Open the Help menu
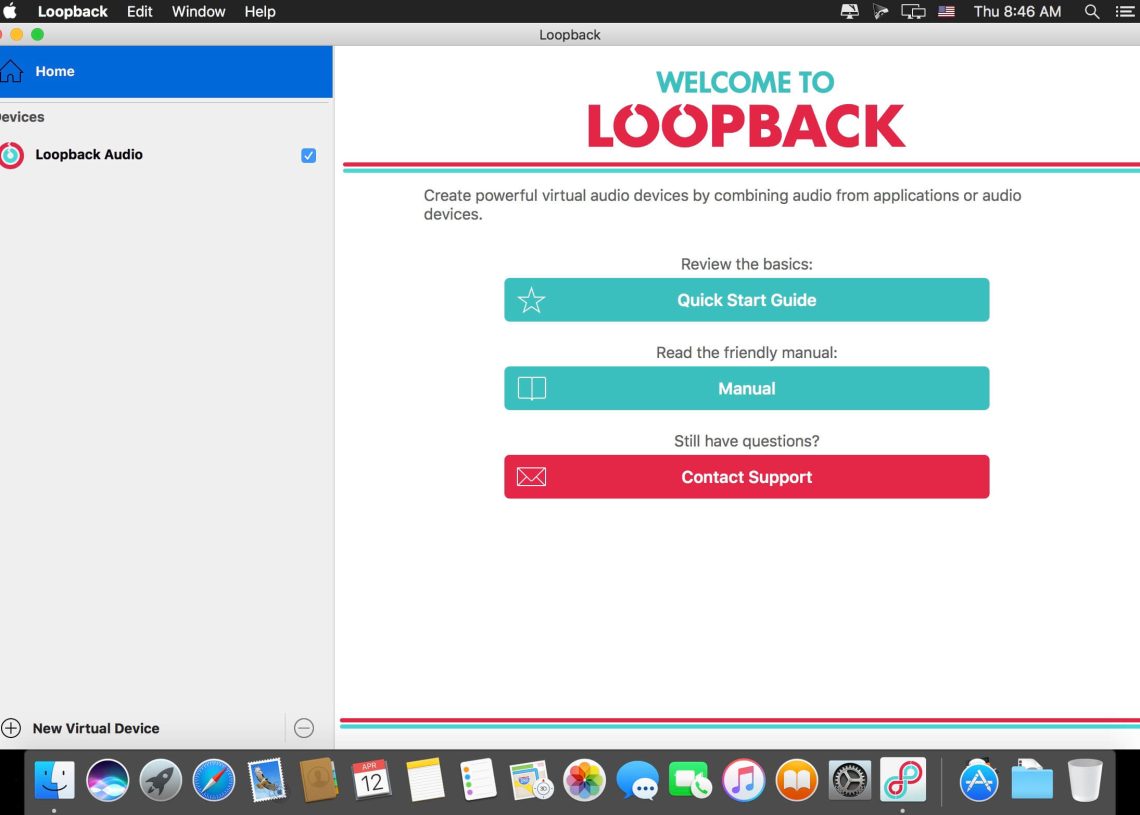 coord(259,11)
